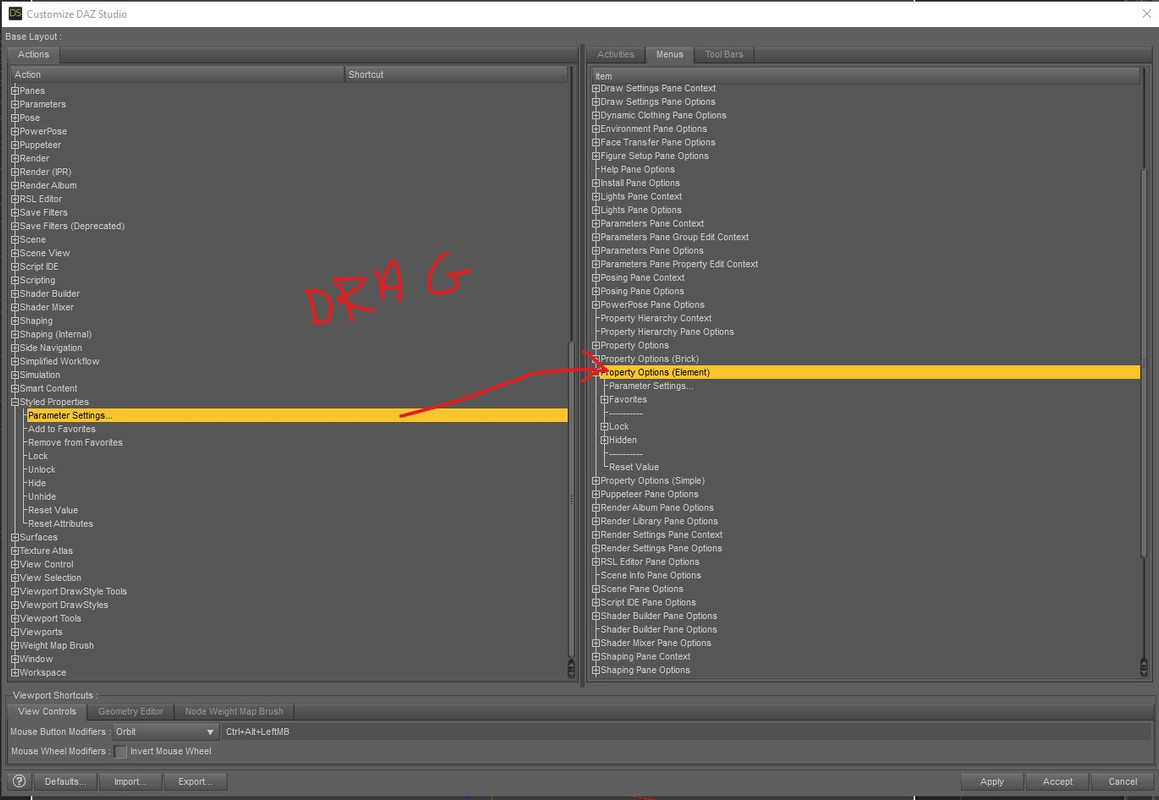Click the Export... button

tap(195, 782)
